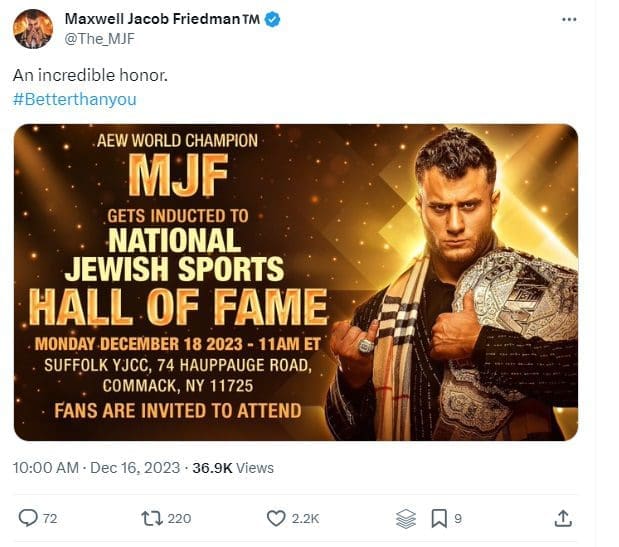Follow the #Betterthanyou hashtag
Screen dimensions: 619x547
(75, 99)
